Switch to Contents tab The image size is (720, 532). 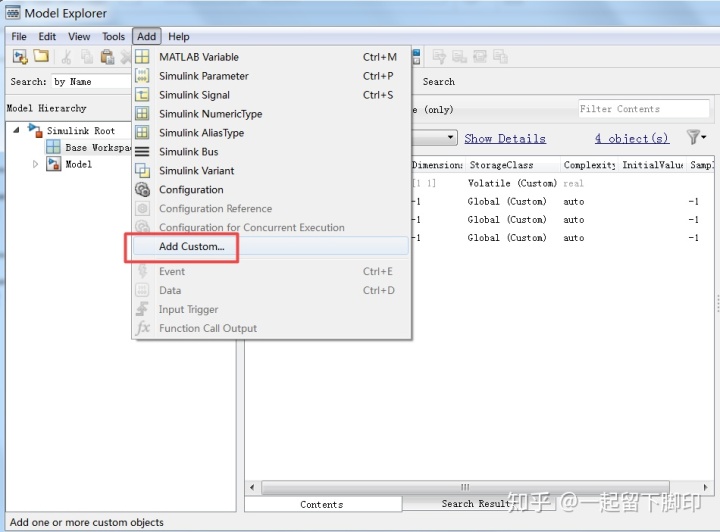(322, 504)
